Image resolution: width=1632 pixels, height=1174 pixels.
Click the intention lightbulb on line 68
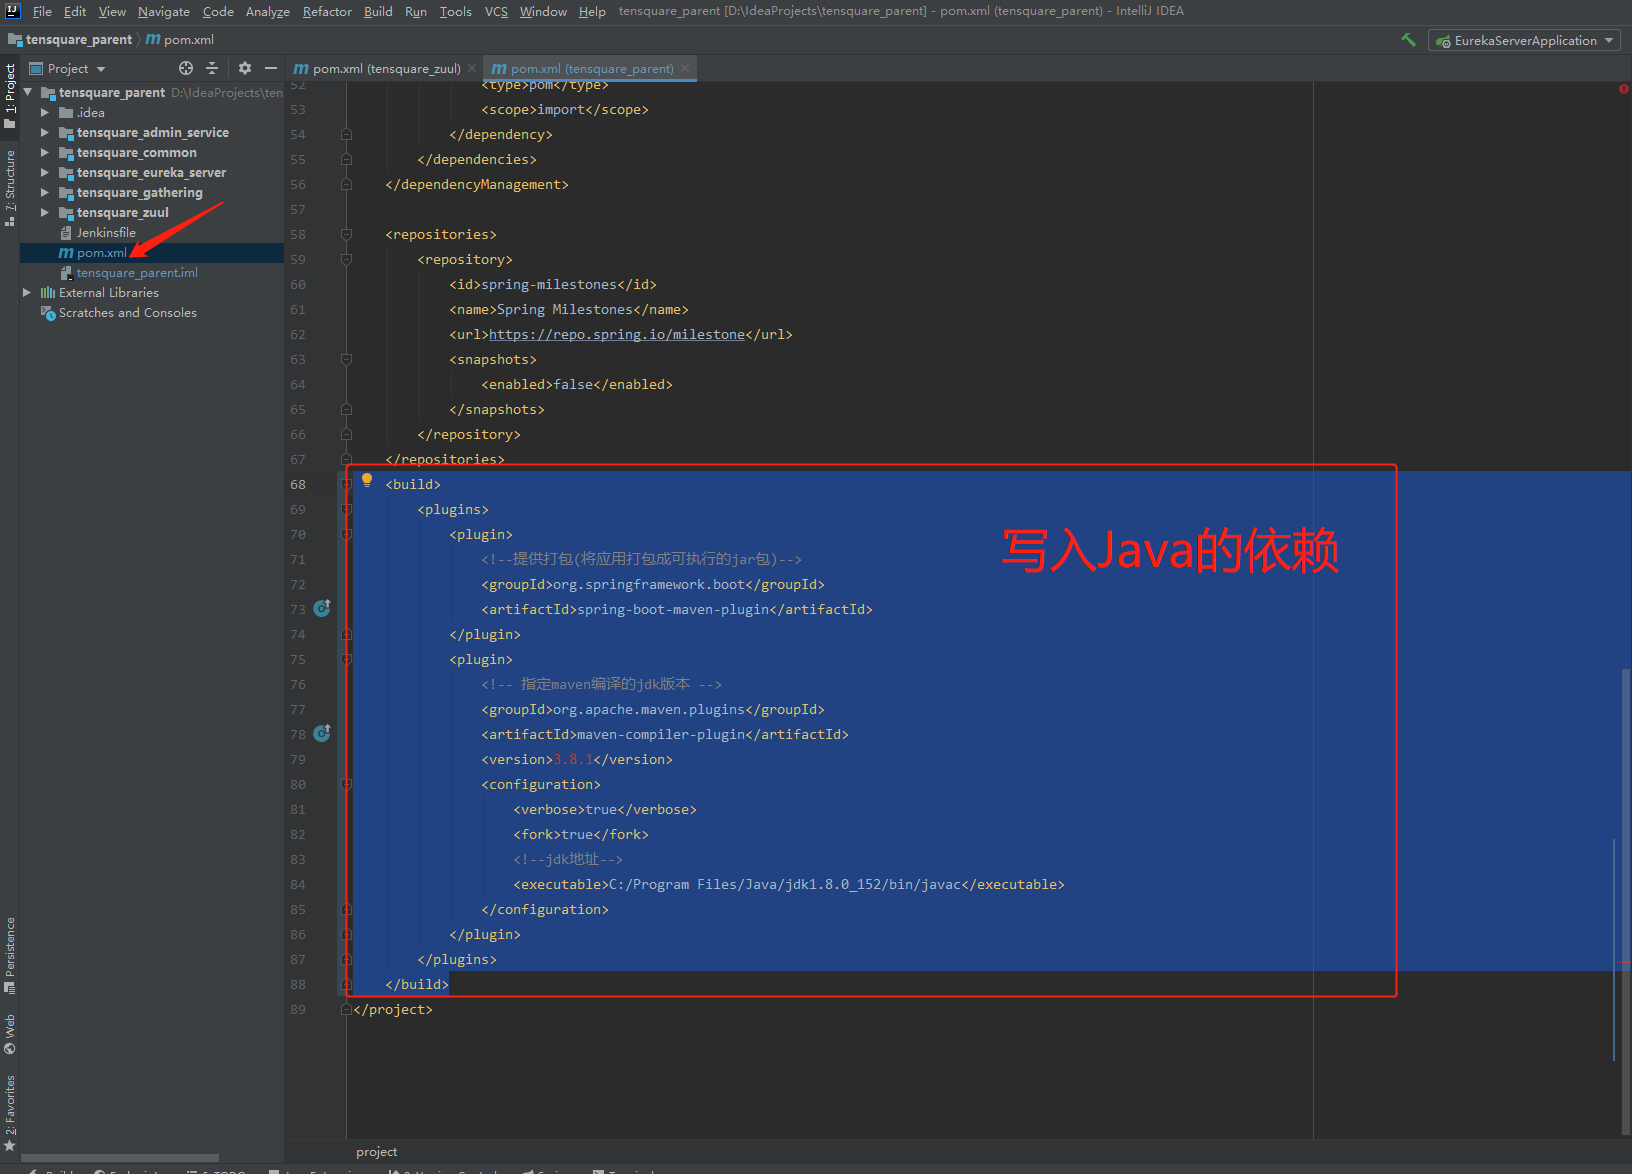[x=367, y=480]
